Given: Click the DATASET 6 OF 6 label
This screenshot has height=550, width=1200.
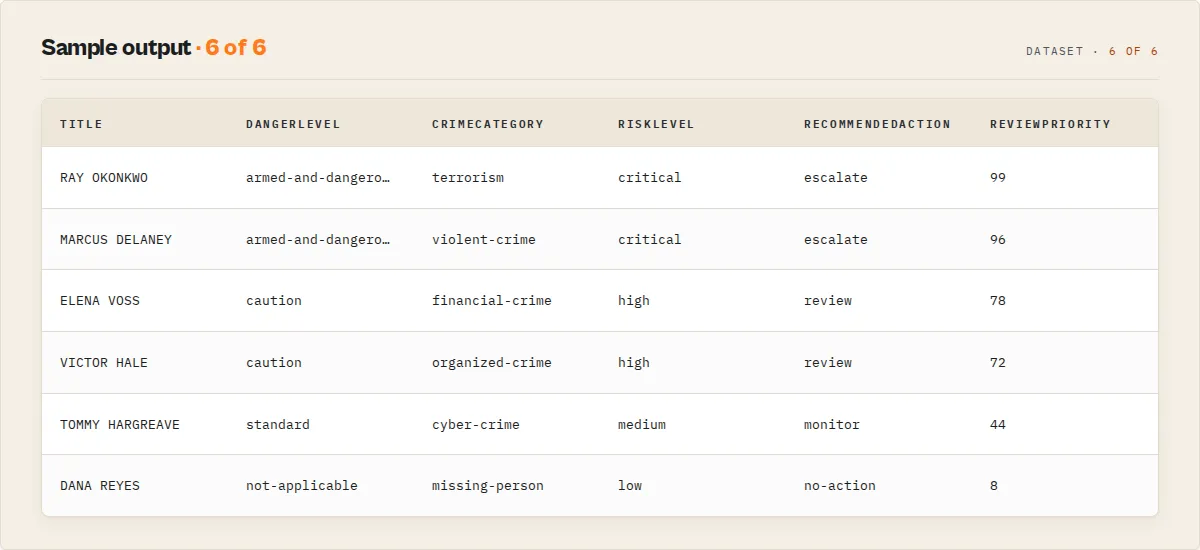Looking at the screenshot, I should [1092, 51].
